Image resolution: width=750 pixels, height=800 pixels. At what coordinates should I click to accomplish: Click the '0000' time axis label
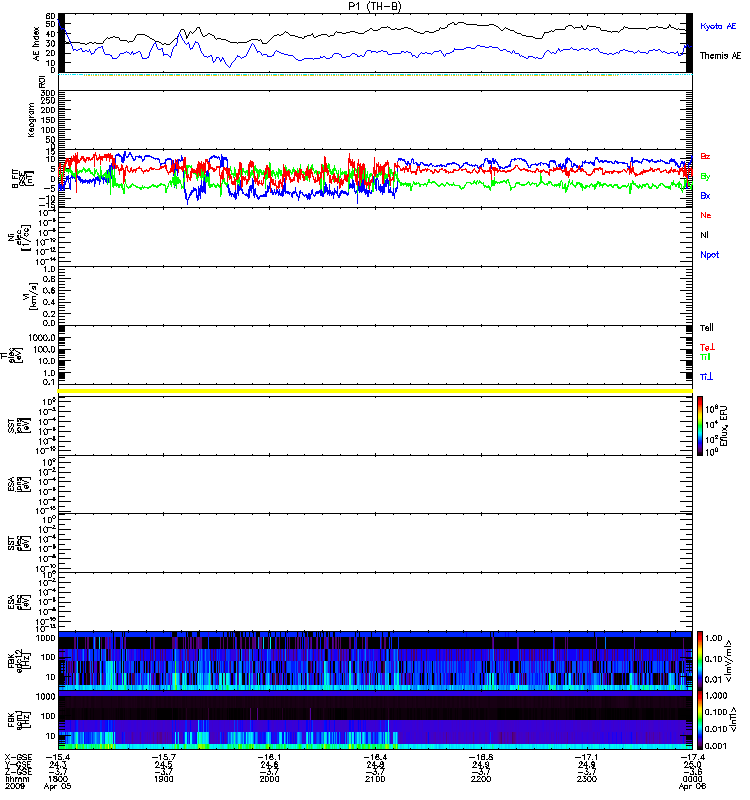(692, 779)
